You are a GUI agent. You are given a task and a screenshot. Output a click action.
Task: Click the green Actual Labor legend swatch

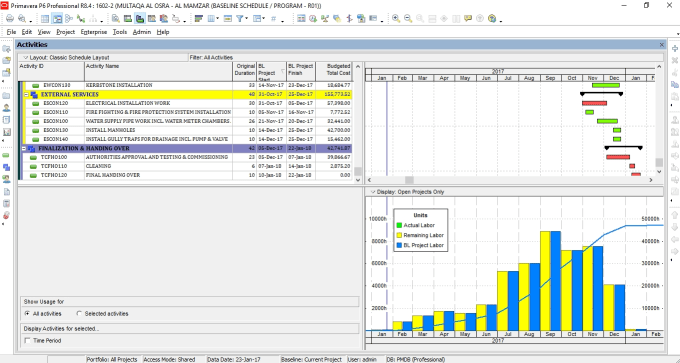[399, 225]
